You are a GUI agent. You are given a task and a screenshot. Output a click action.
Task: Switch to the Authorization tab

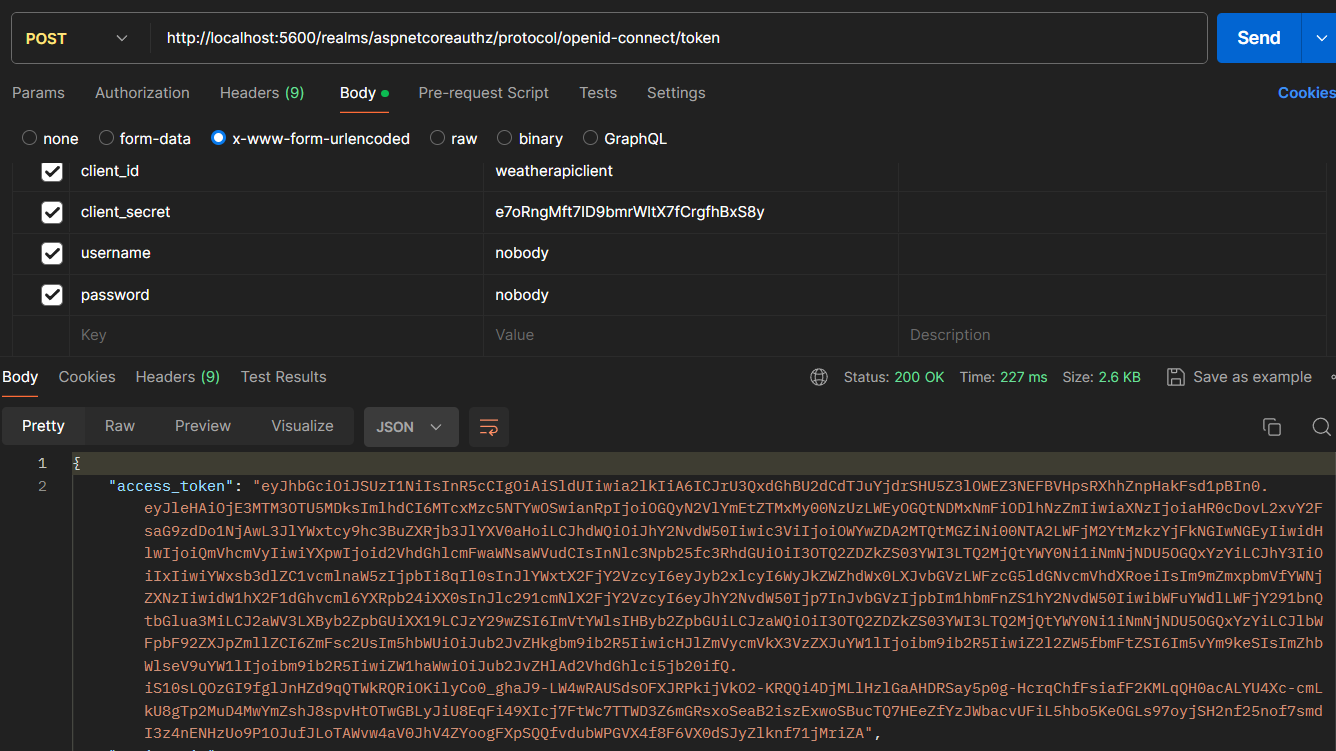142,92
